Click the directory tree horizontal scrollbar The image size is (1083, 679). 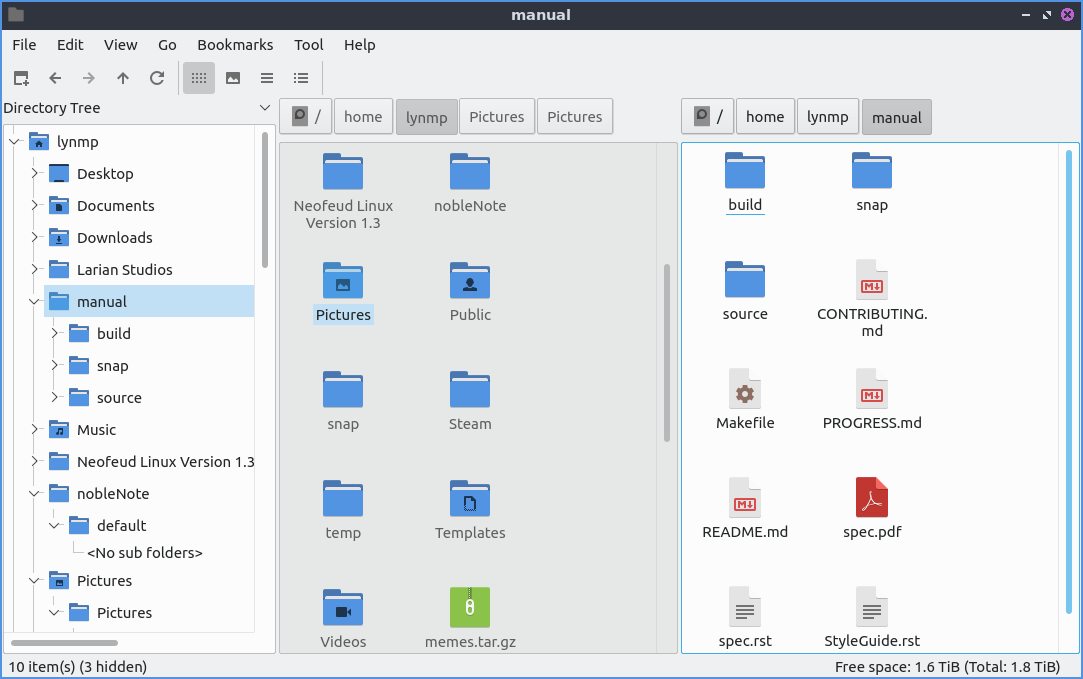pos(64,642)
